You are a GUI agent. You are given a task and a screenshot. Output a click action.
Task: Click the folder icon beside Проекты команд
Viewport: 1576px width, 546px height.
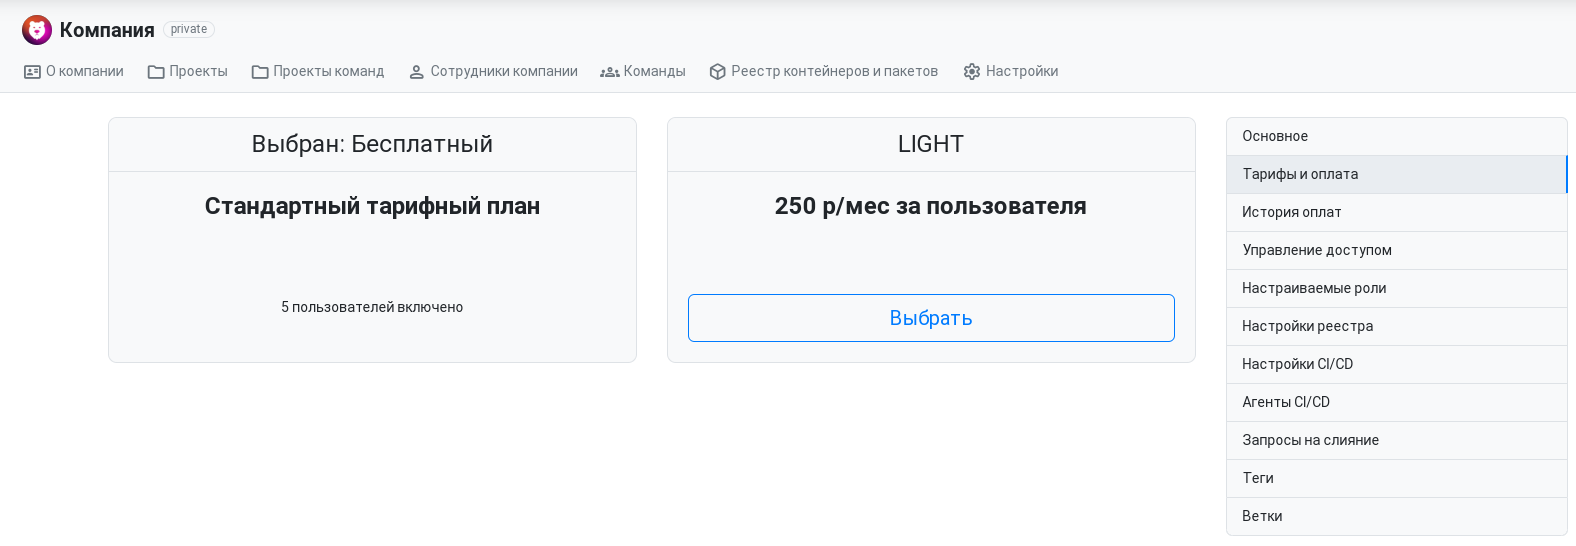[x=260, y=72]
